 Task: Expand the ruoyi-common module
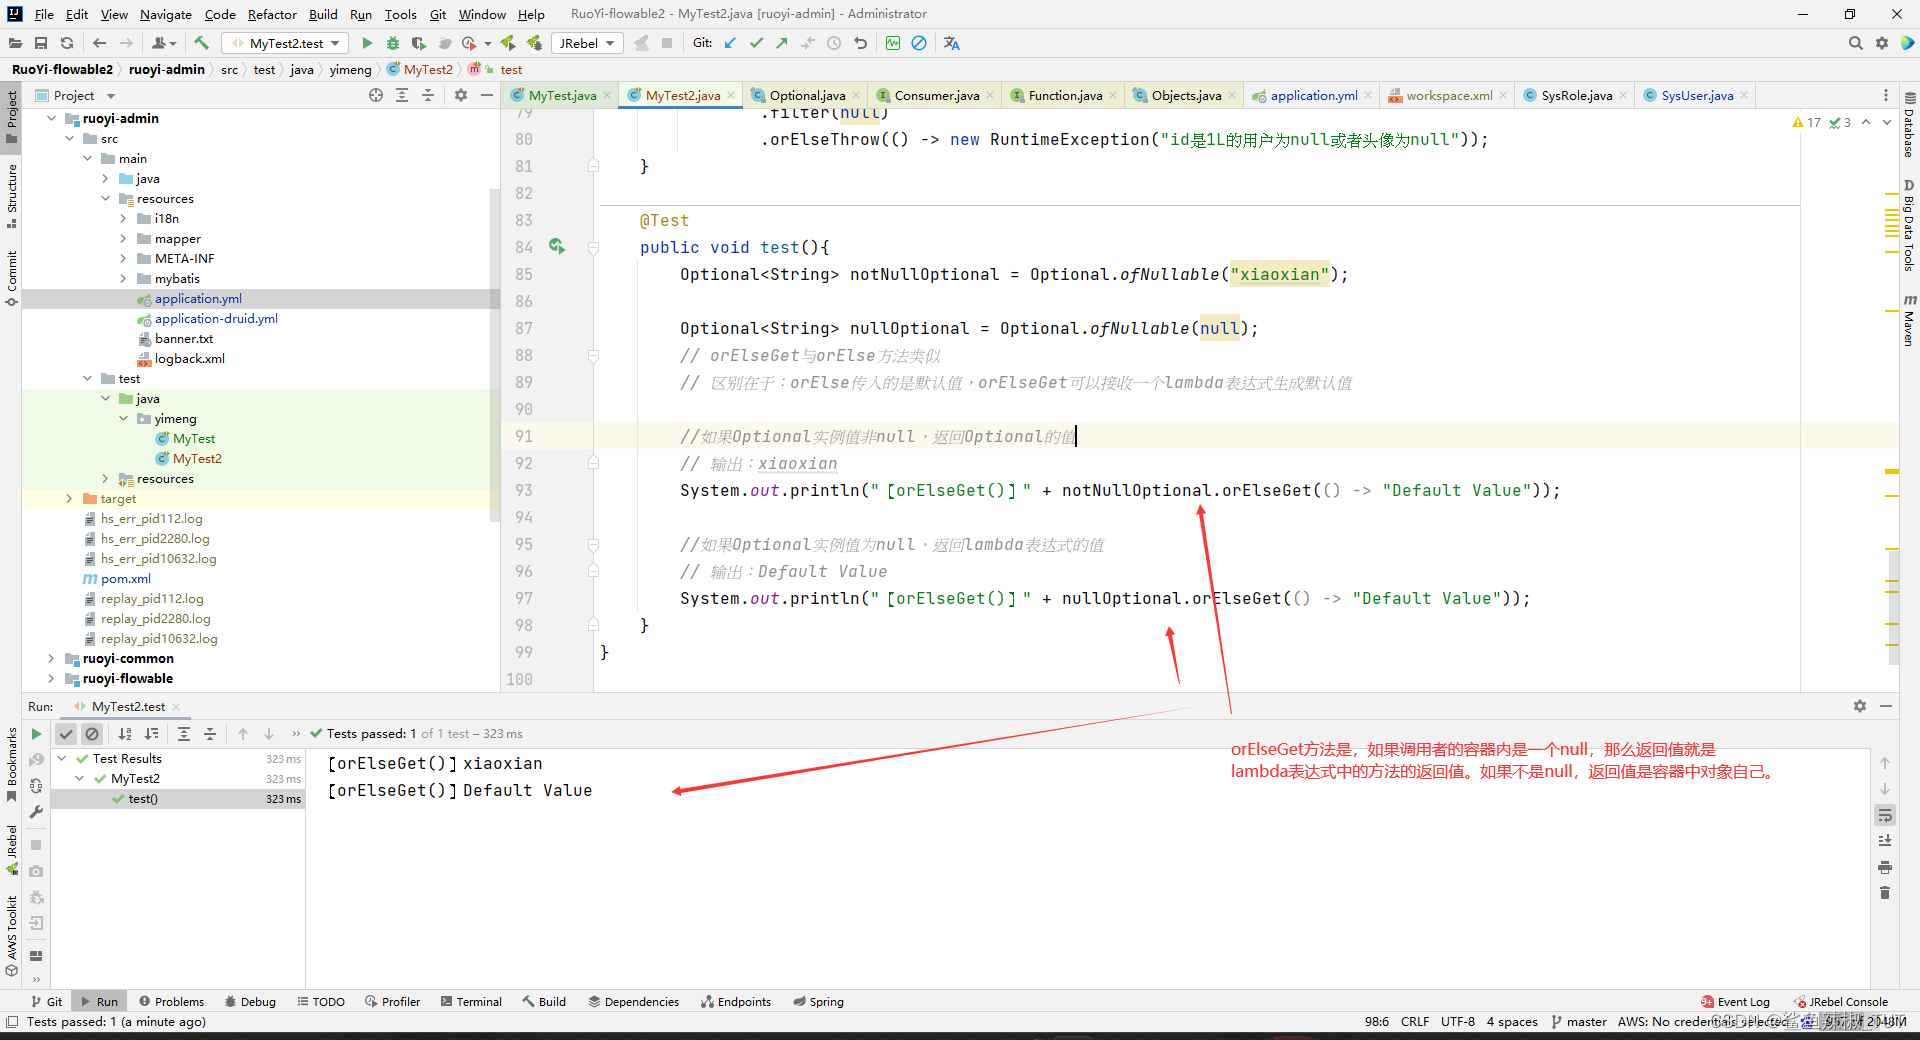[x=51, y=658]
